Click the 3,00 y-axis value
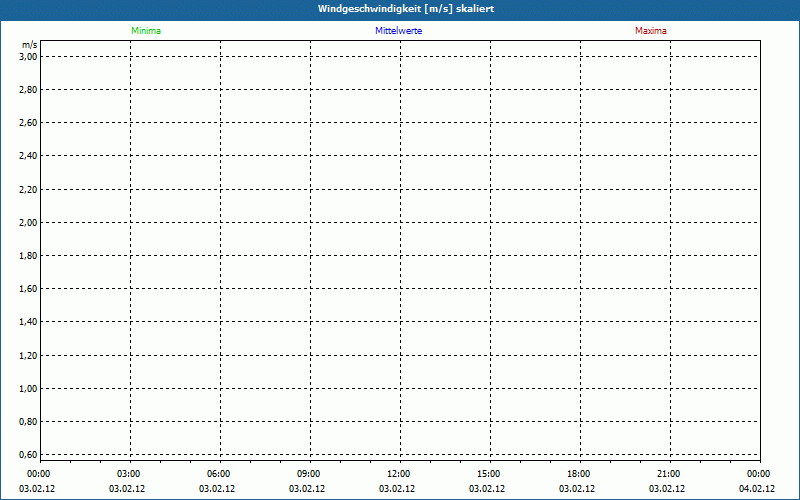The width and height of the screenshot is (800, 500). [28, 57]
